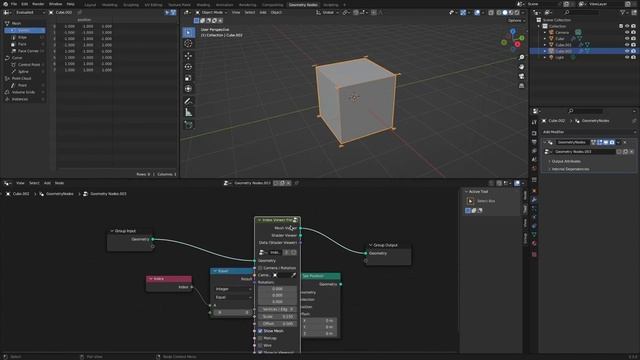Image resolution: width=640 pixels, height=360 pixels.
Task: Select the Rotate tool in viewport
Action: (188, 67)
